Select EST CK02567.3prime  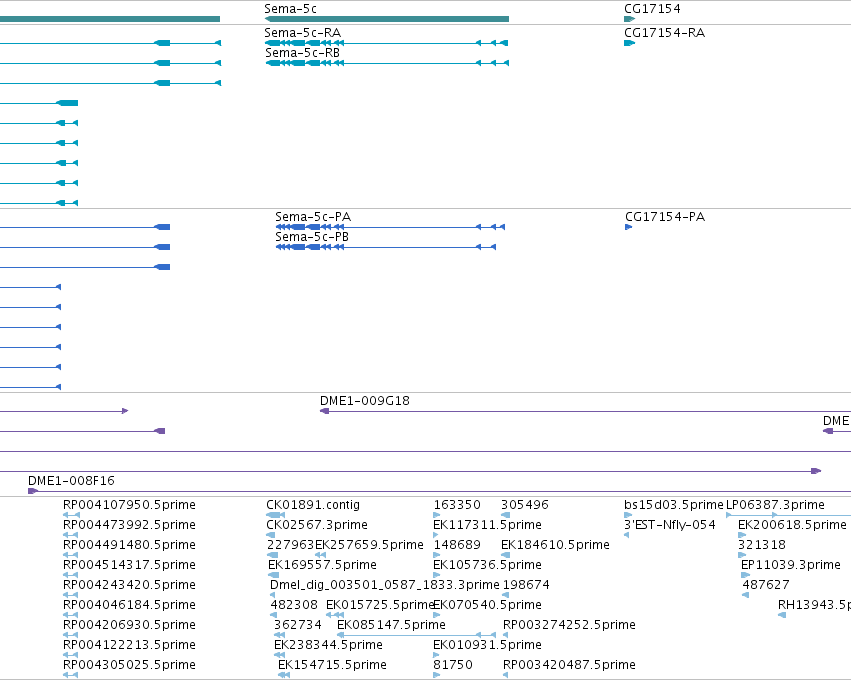point(316,525)
